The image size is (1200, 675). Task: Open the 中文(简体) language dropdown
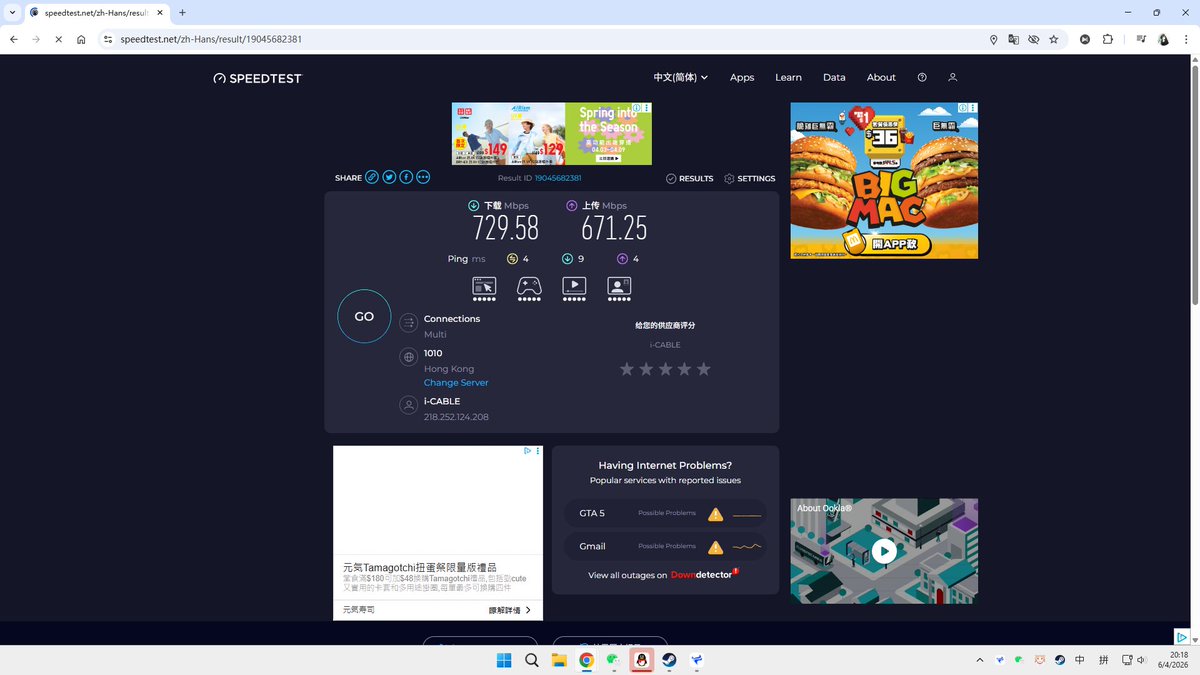pyautogui.click(x=681, y=77)
